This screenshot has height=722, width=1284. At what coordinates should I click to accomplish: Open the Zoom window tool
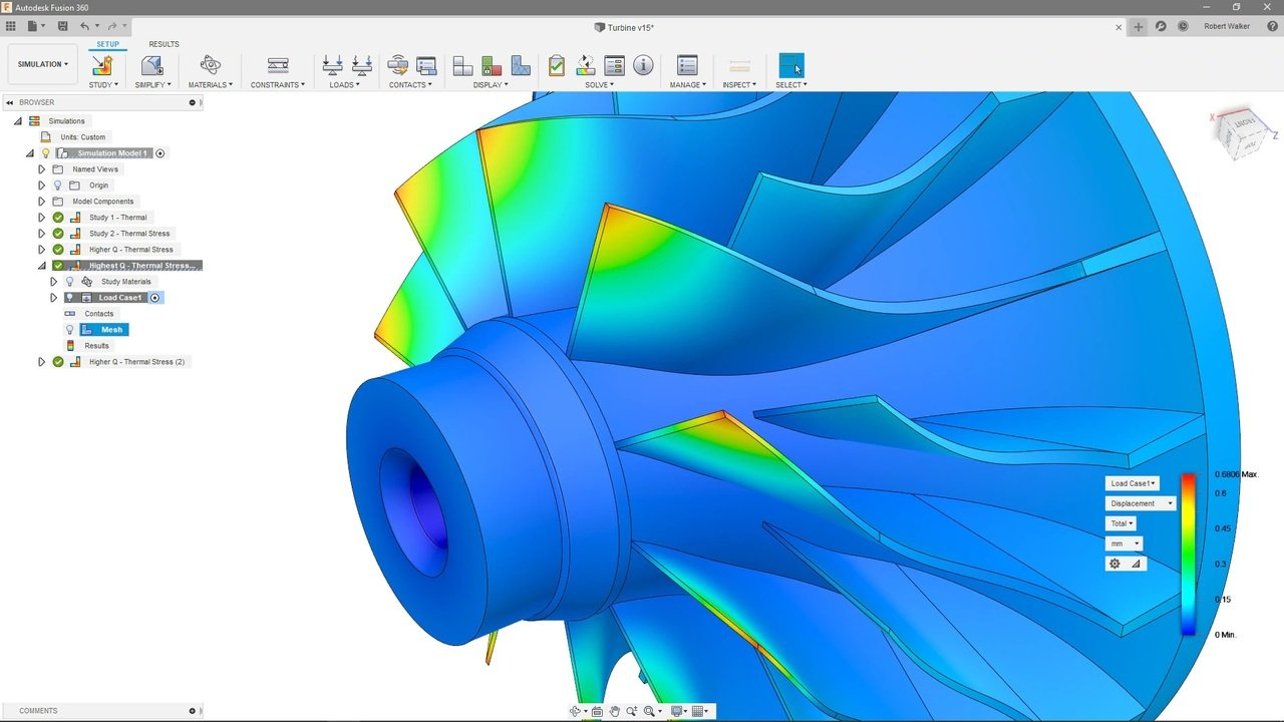point(650,711)
